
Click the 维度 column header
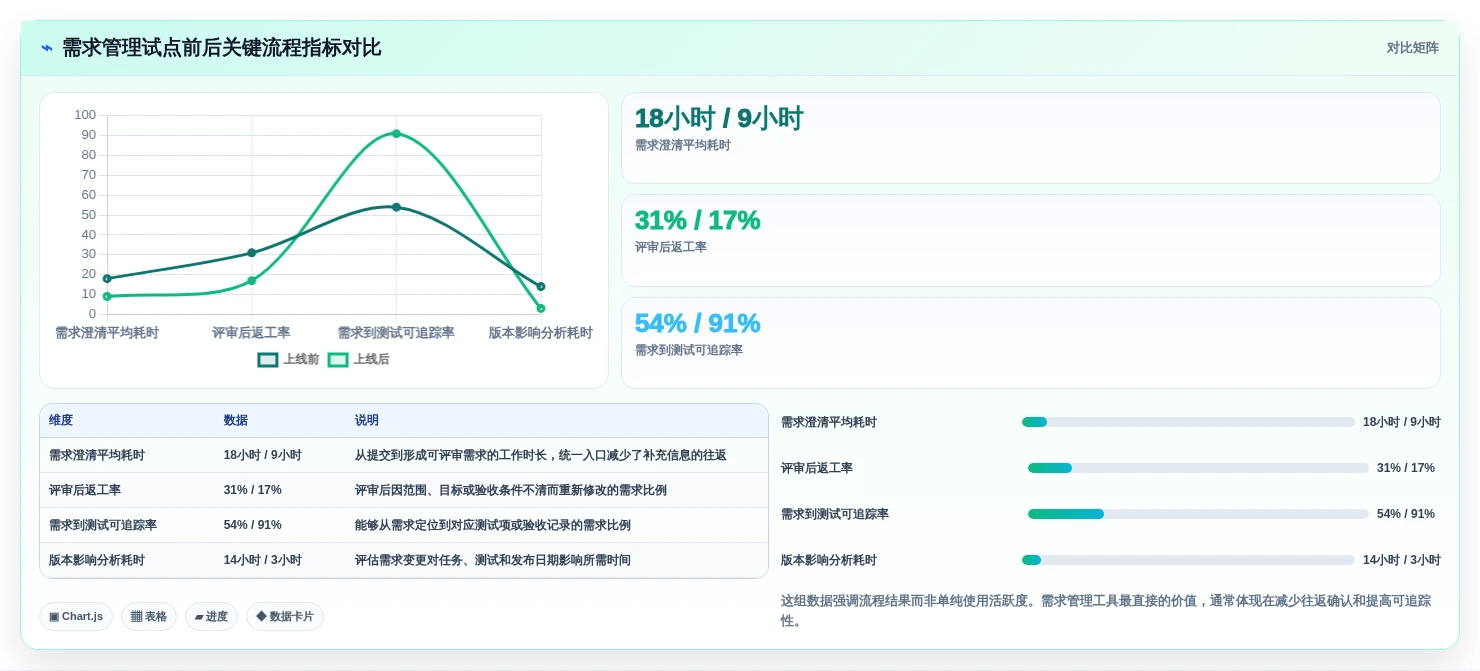(x=61, y=421)
